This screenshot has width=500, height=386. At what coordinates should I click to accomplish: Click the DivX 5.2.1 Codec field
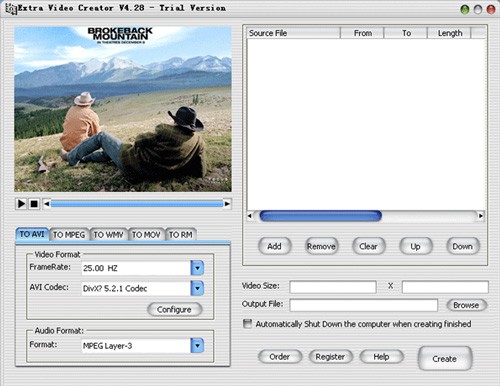[136, 288]
